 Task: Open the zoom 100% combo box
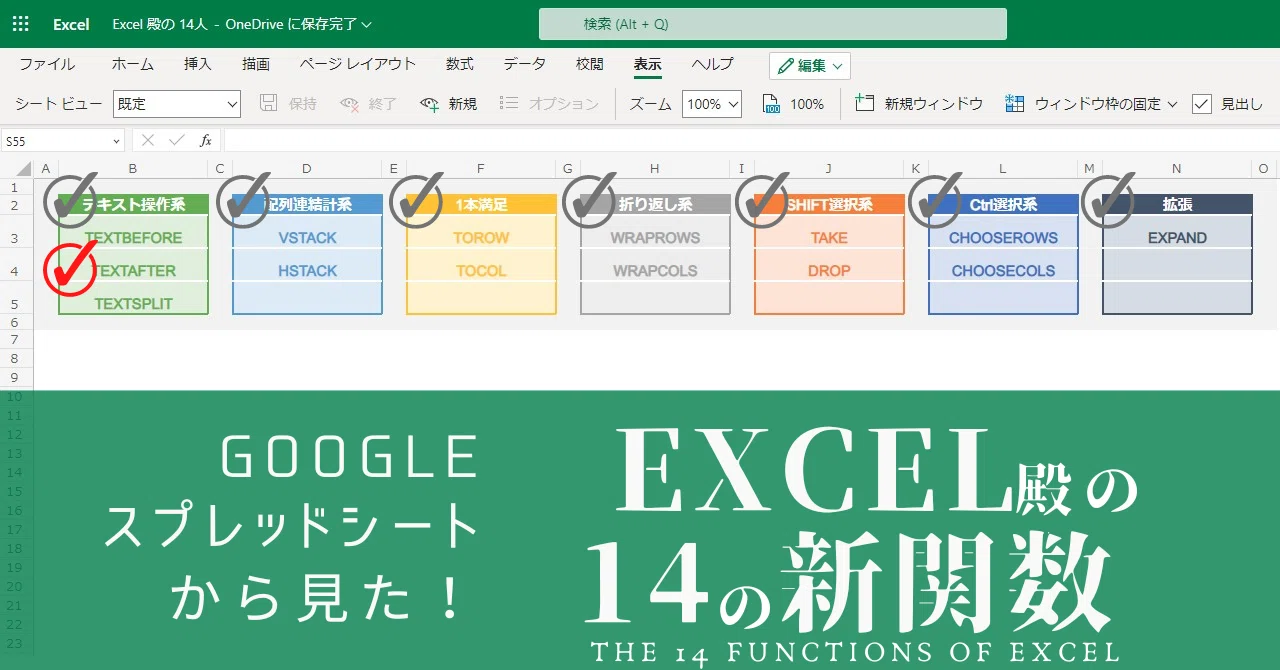point(712,104)
